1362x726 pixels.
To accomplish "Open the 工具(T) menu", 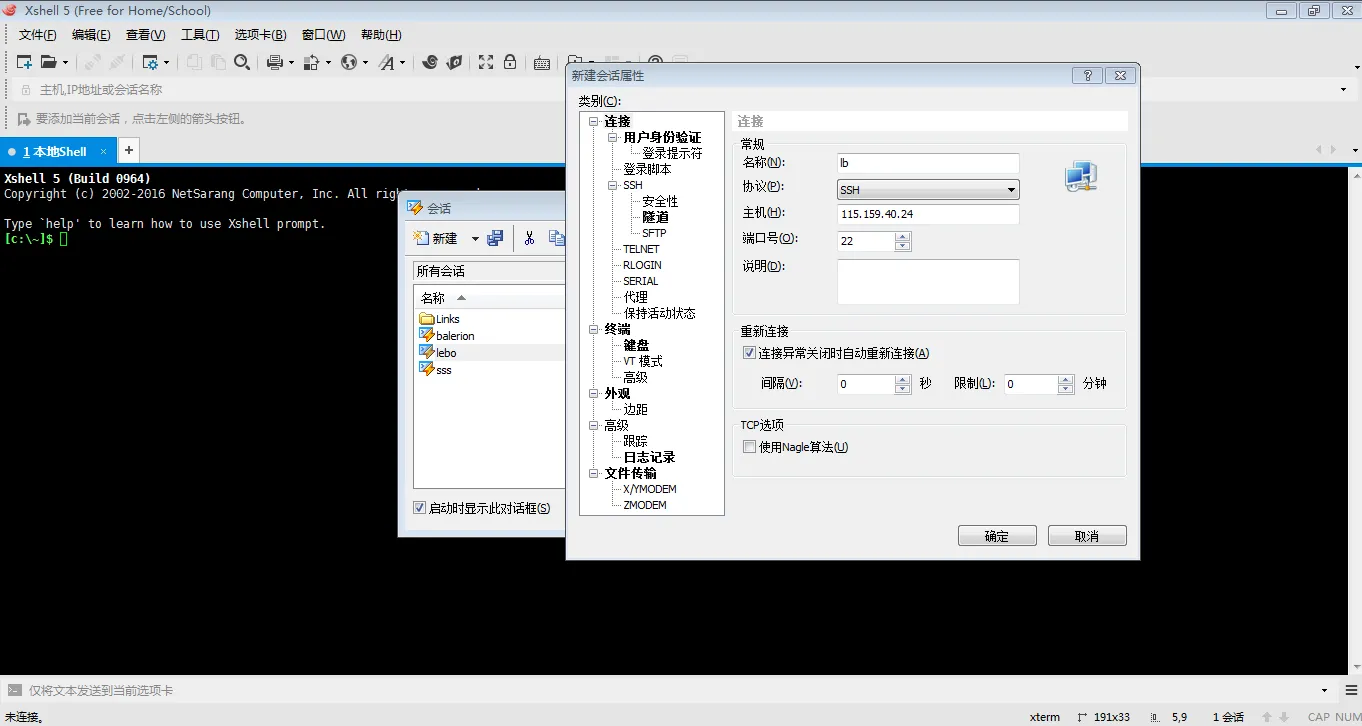I will (200, 35).
